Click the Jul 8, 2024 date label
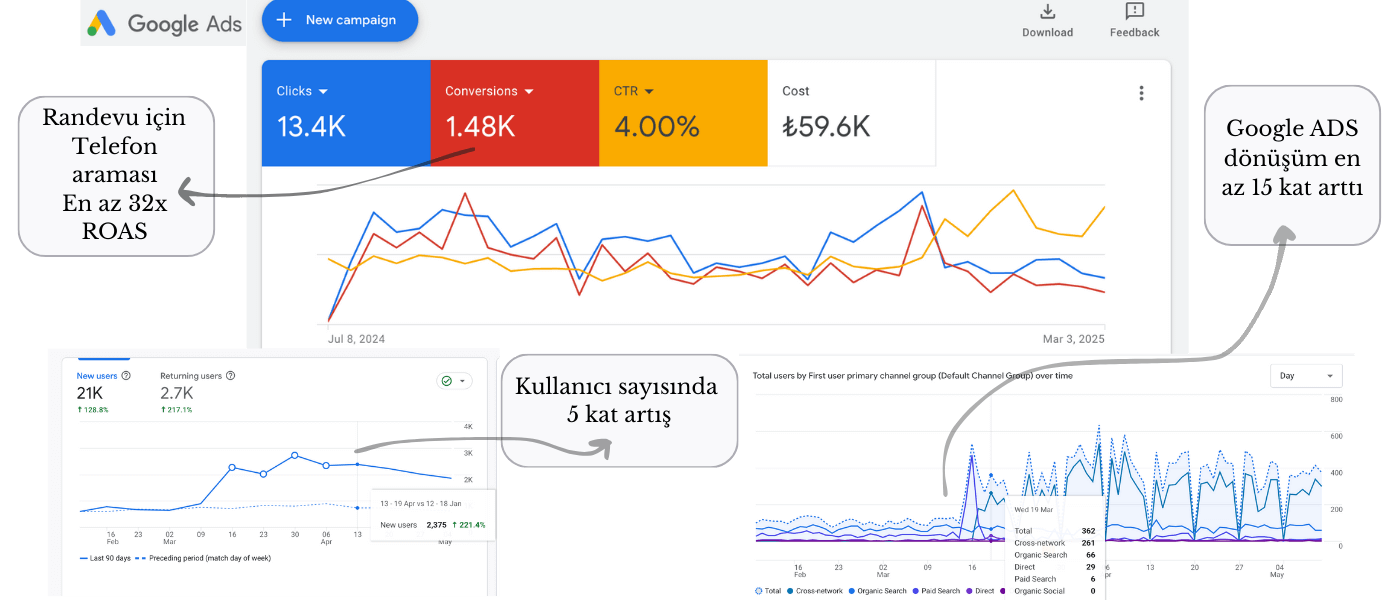Viewport: 1400px width, 600px height. 357,339
